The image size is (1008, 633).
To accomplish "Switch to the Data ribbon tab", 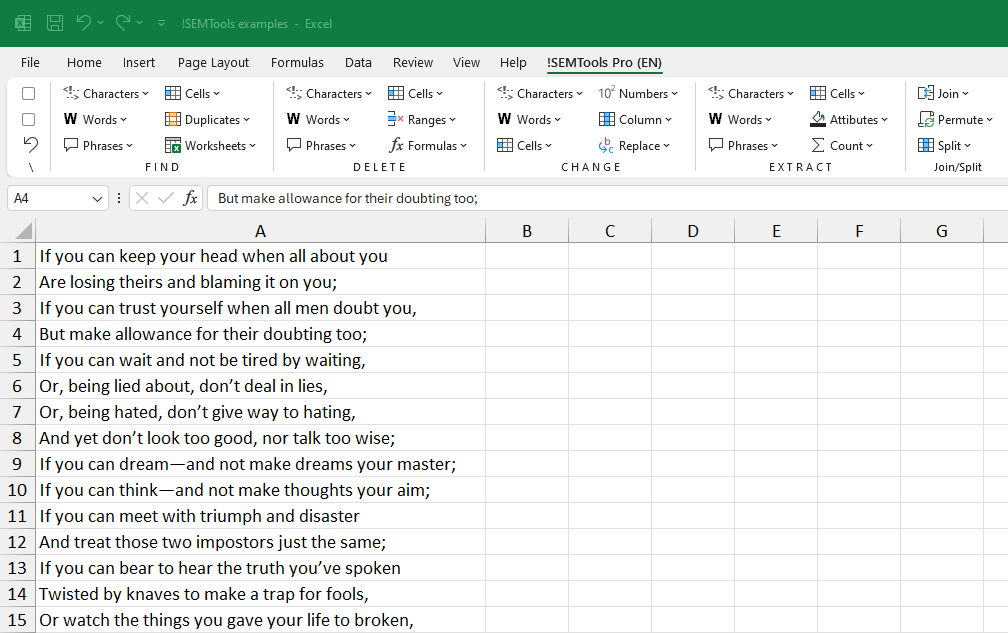I will coord(358,62).
